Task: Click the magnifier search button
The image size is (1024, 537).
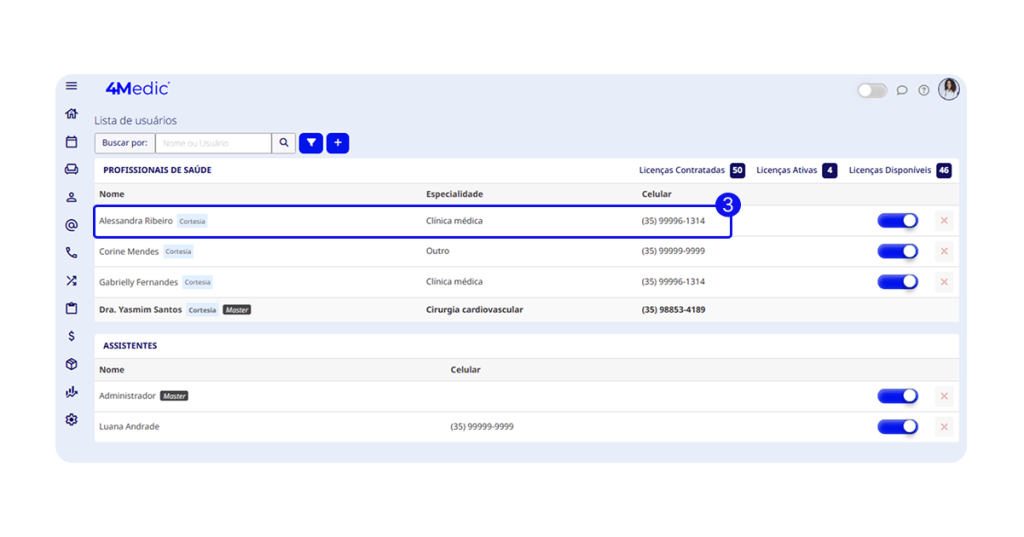Action: (284, 143)
